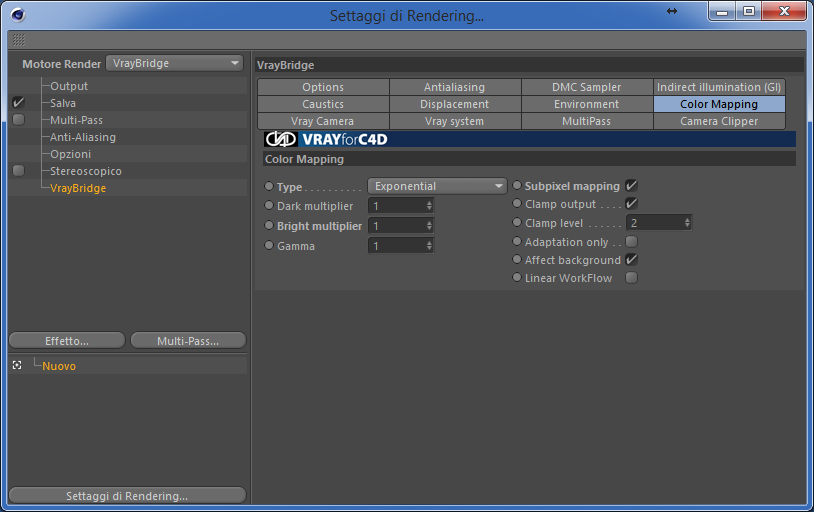
Task: Click the target icon beside Nuovo preset
Action: pyautogui.click(x=17, y=366)
